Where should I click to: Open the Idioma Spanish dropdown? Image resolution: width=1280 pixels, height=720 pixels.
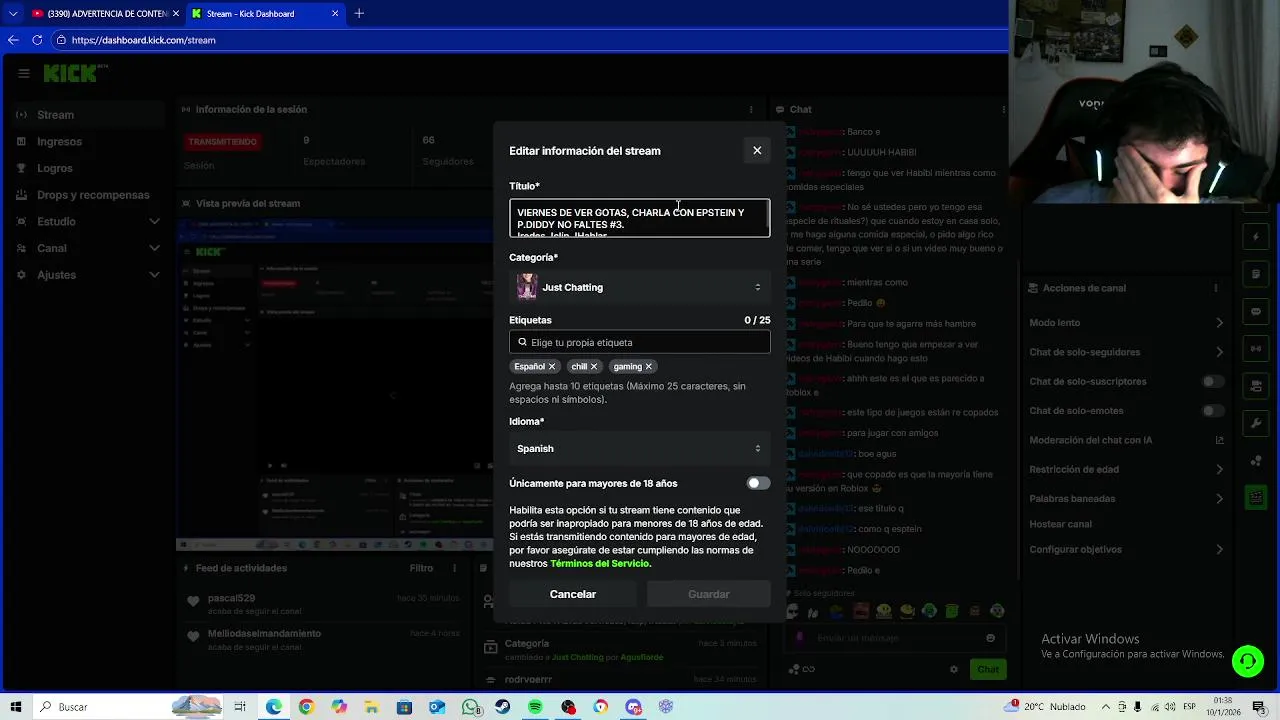640,448
